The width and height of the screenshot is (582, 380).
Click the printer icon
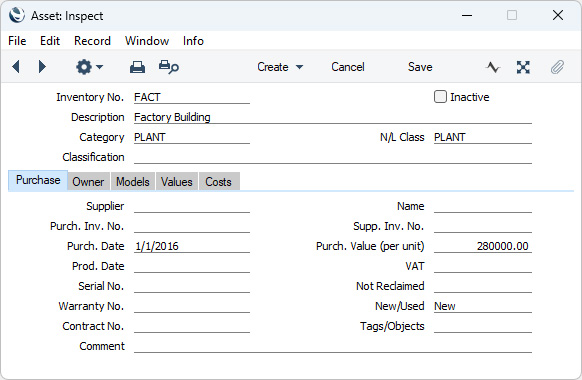(137, 67)
